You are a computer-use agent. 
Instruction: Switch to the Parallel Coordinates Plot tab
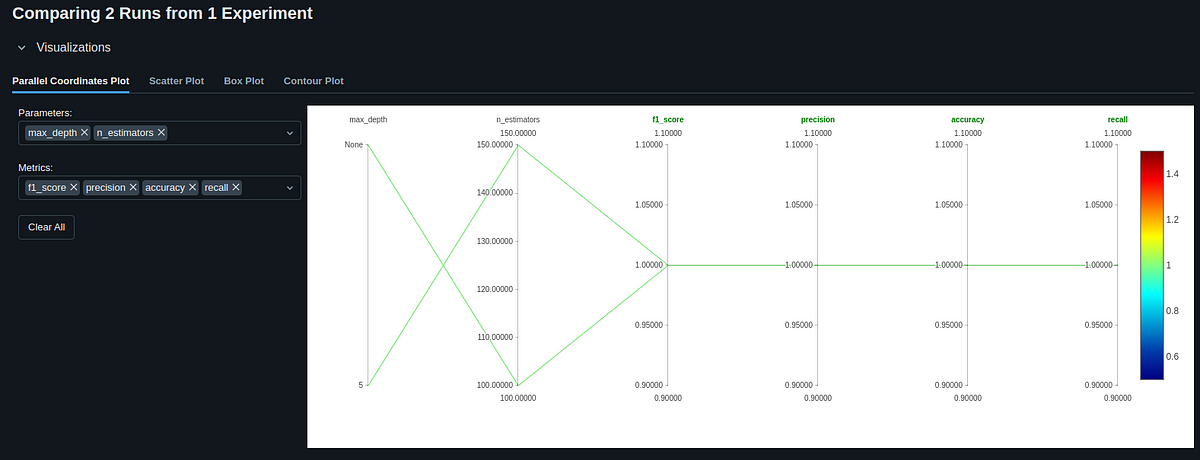(70, 80)
